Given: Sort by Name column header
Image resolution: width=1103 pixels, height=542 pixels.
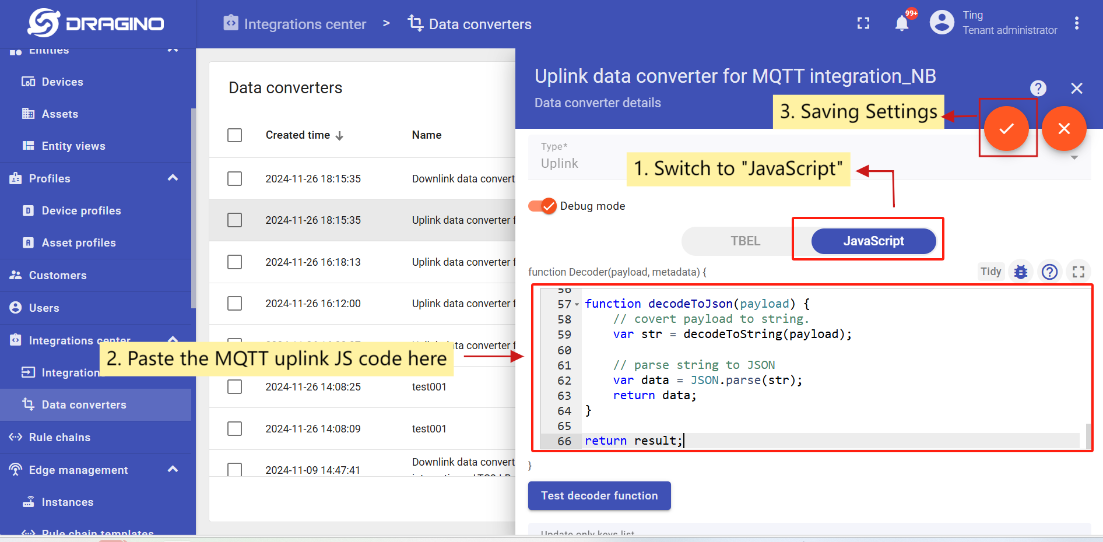Looking at the screenshot, I should (x=426, y=135).
